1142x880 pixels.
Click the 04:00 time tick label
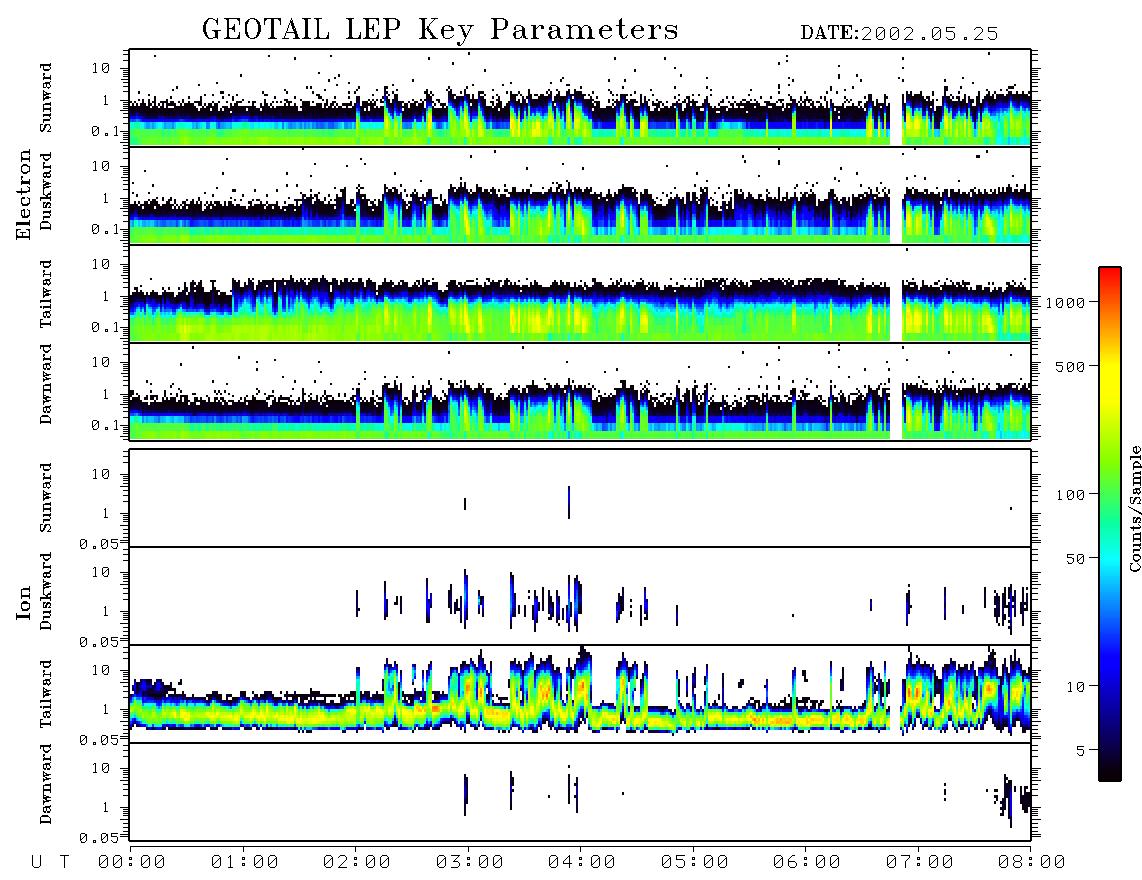tap(582, 862)
